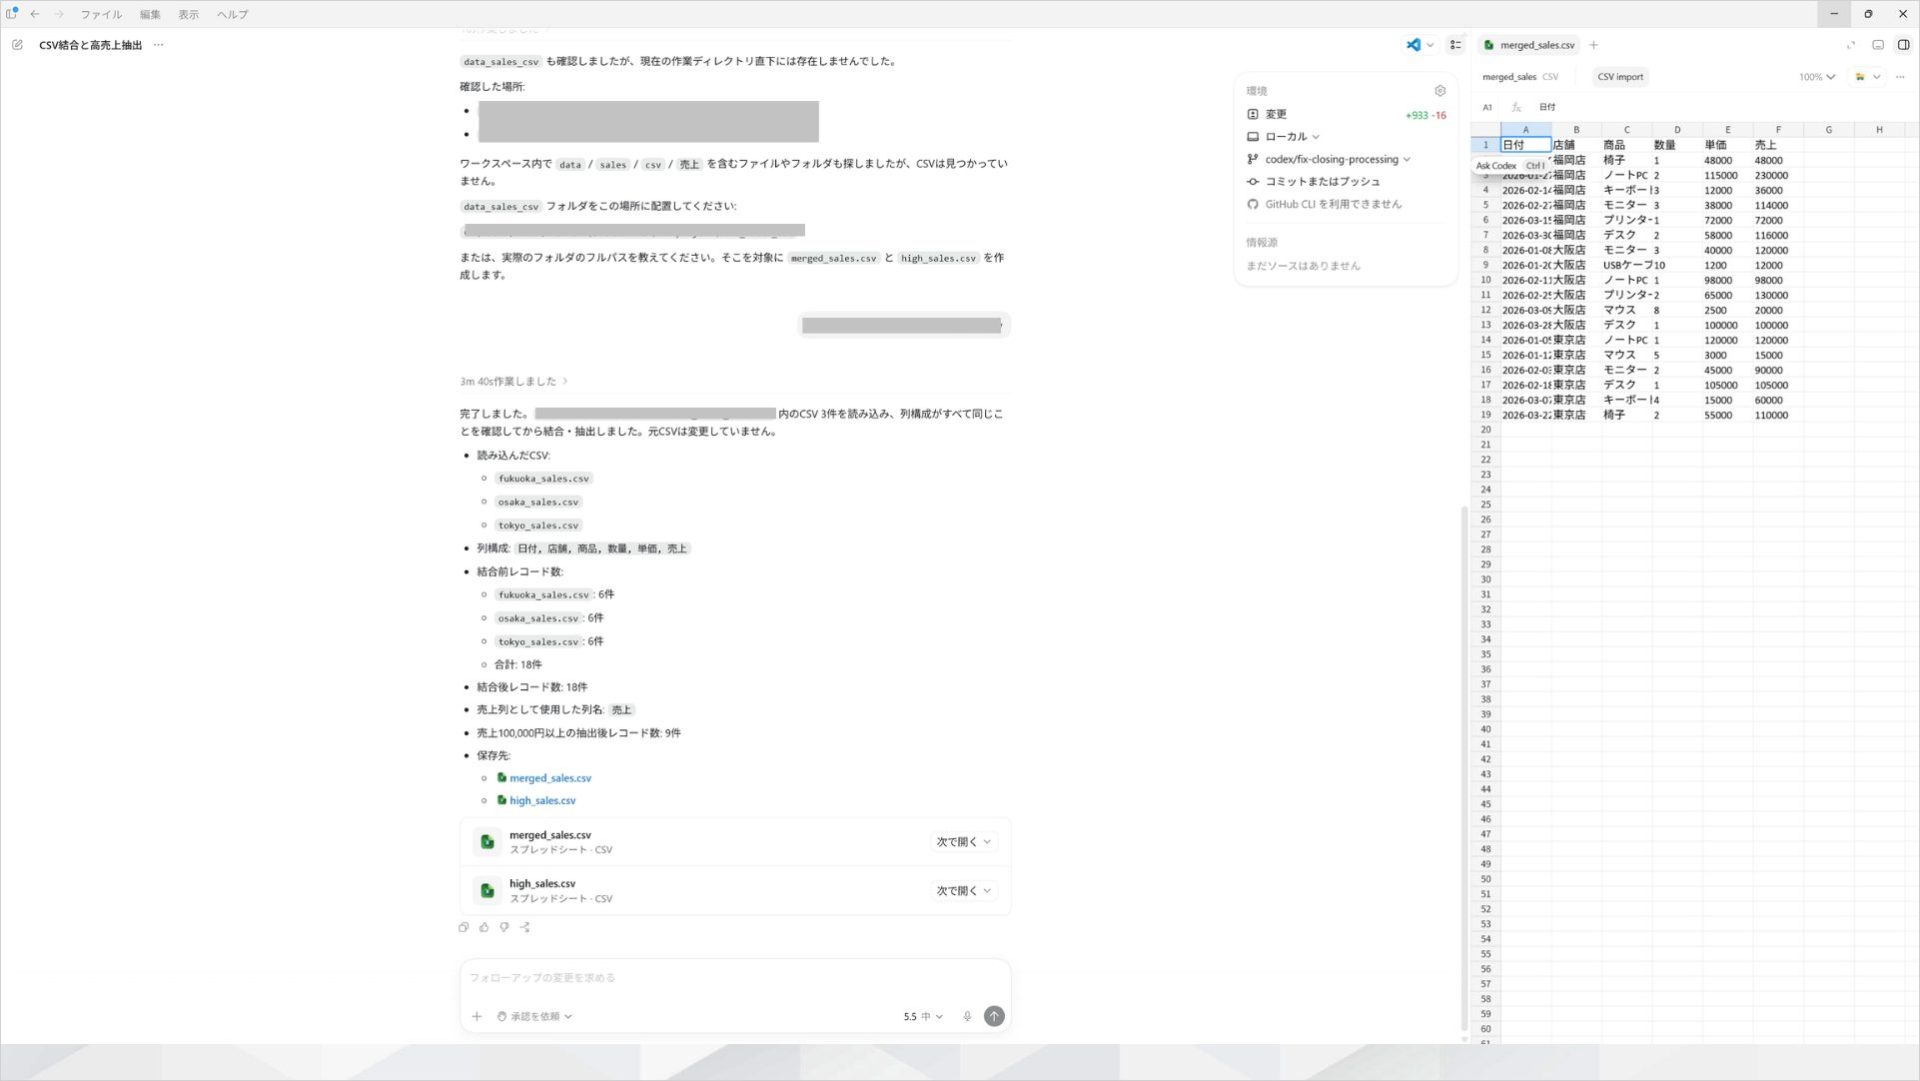Open the 承認を依頼 approval mode dropdown
Image resolution: width=1920 pixels, height=1081 pixels.
tap(535, 1016)
